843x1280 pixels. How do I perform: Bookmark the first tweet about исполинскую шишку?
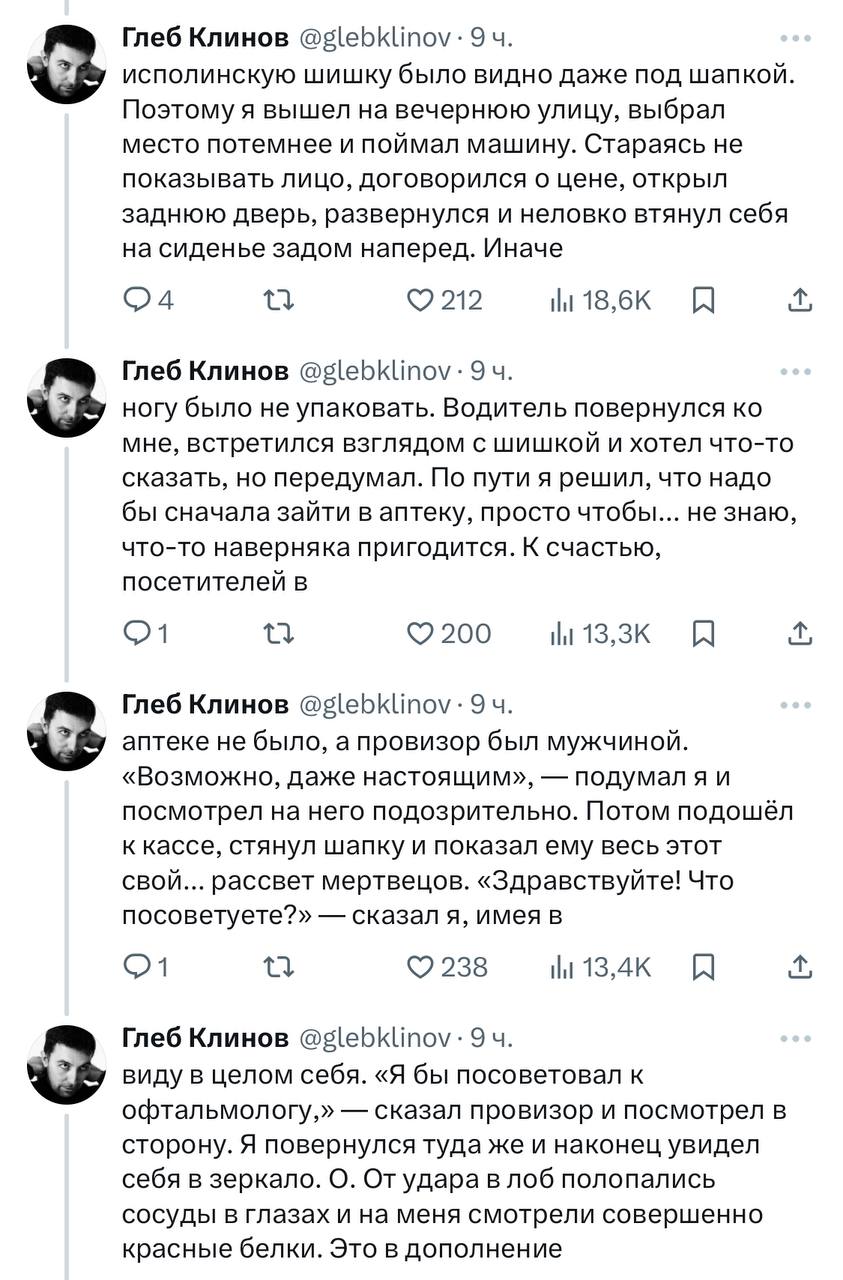coord(703,300)
